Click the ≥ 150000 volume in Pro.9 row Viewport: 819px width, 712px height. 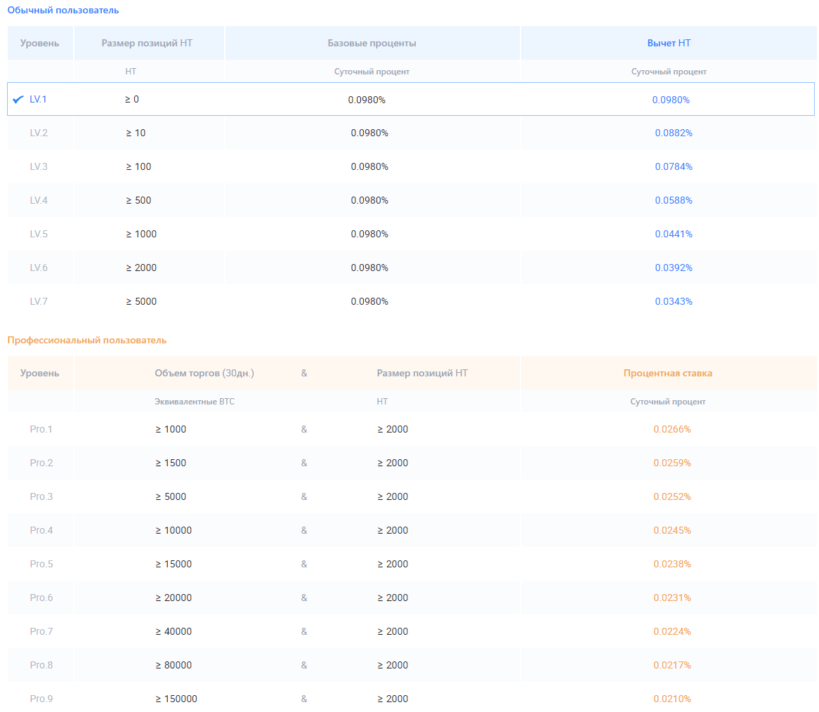click(176, 698)
